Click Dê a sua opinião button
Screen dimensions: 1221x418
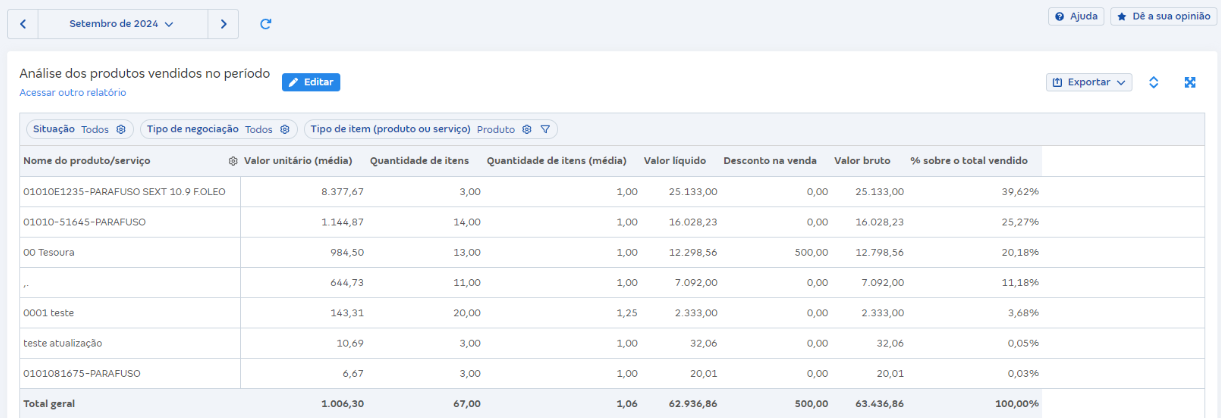[x=1163, y=17]
